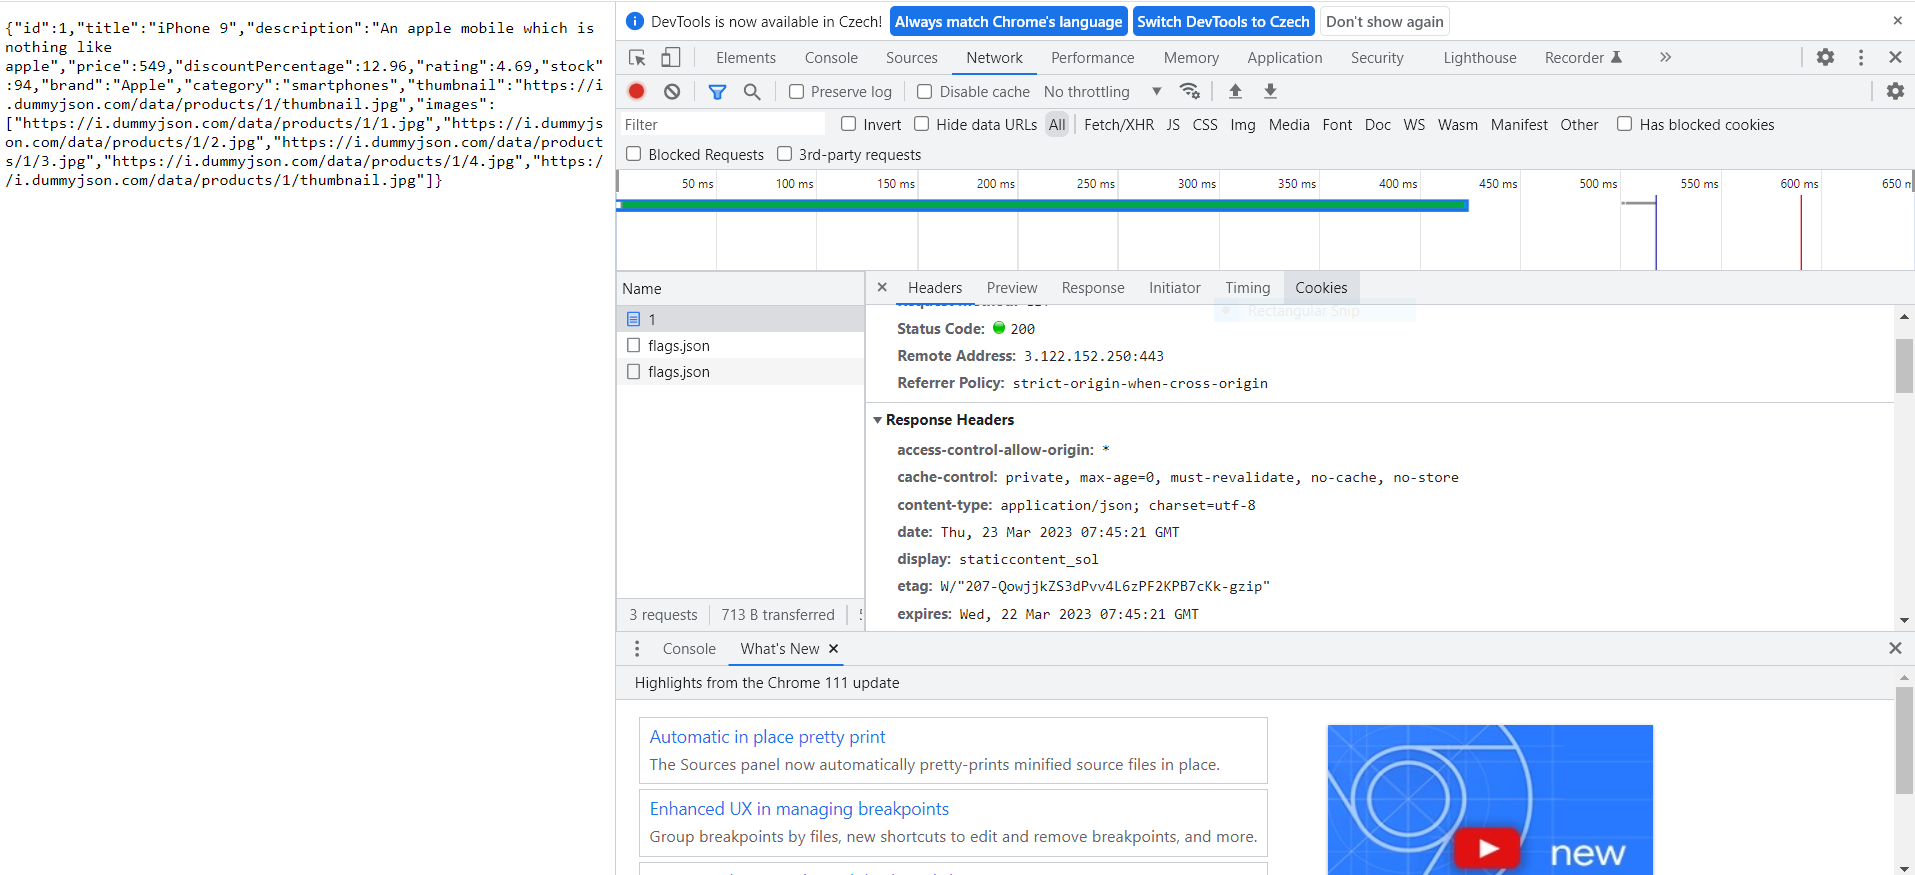Select the Response detail tab
1915x875 pixels.
click(x=1093, y=288)
